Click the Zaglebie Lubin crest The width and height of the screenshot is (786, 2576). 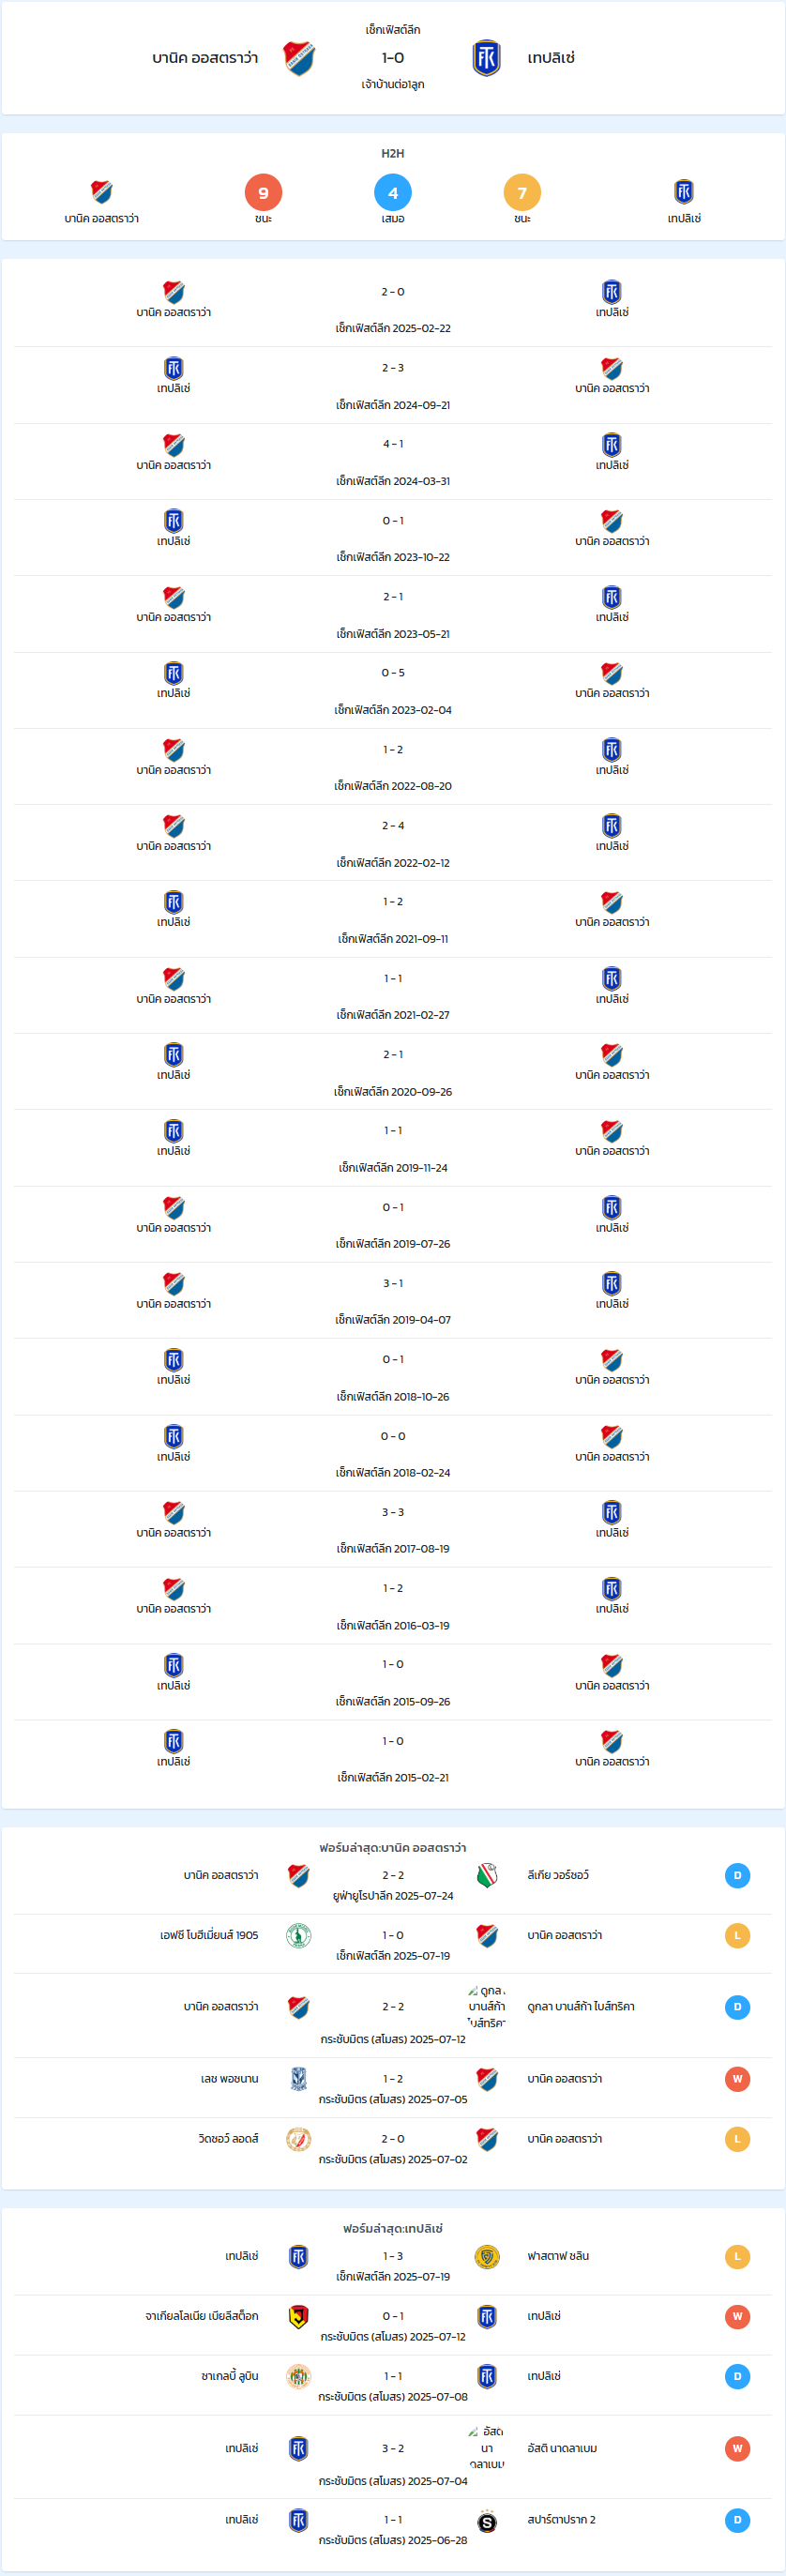click(299, 2376)
